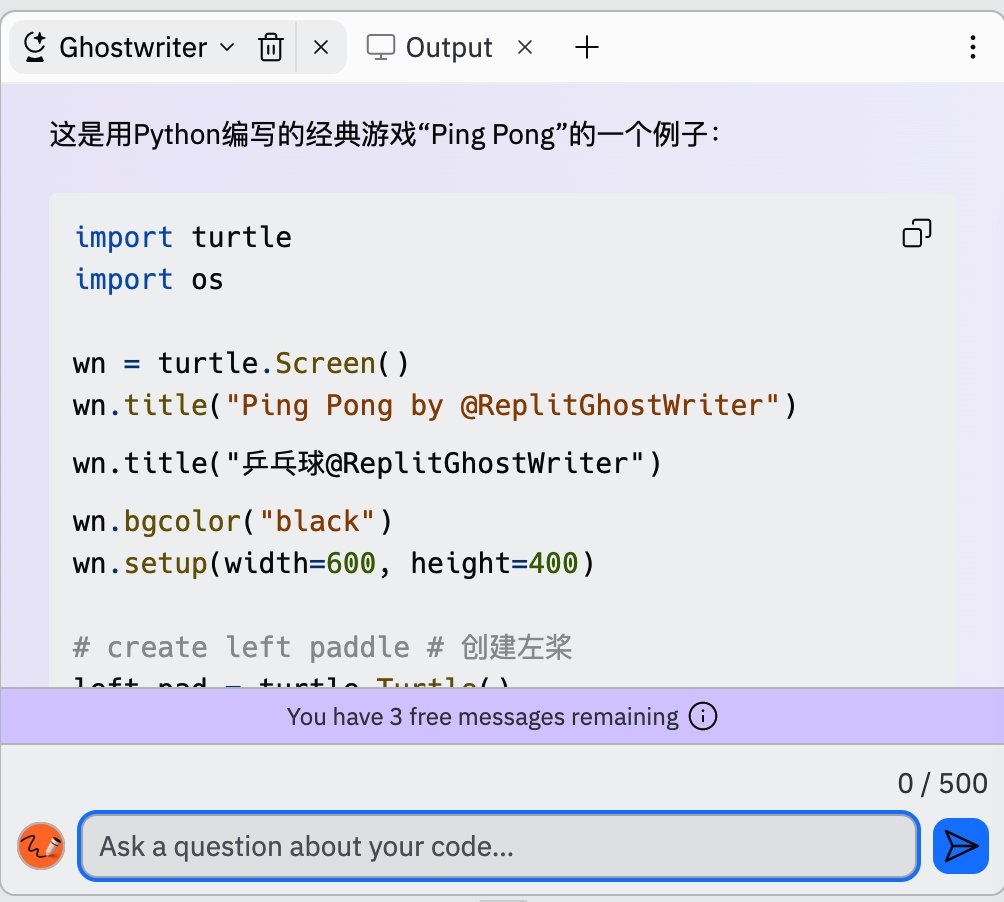Click the 'Ping Pong by @ReplitGhostWriter' title line

435,406
